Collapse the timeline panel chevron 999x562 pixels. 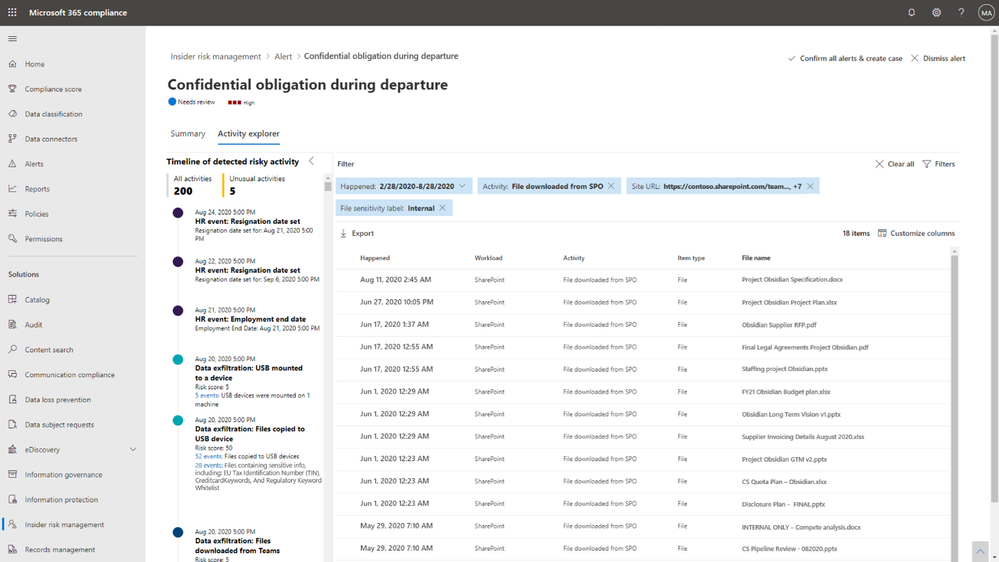312,161
